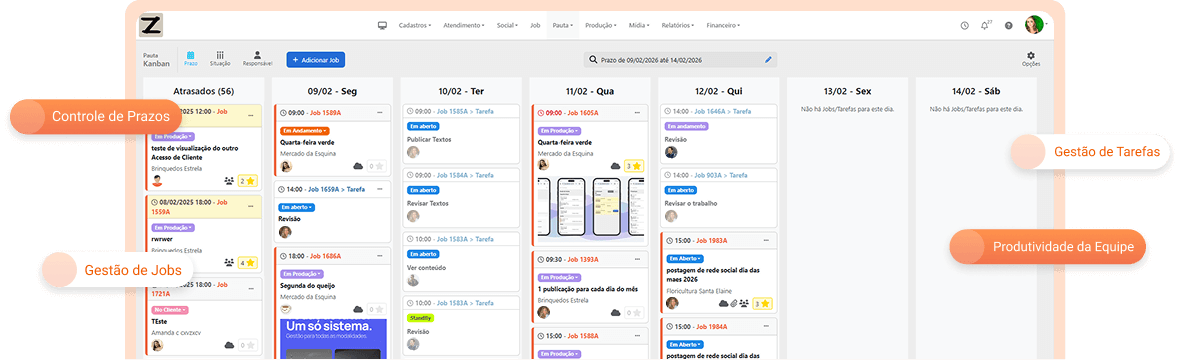Change Em Produção status on Job 1605A
The image size is (1180, 360).
click(559, 130)
